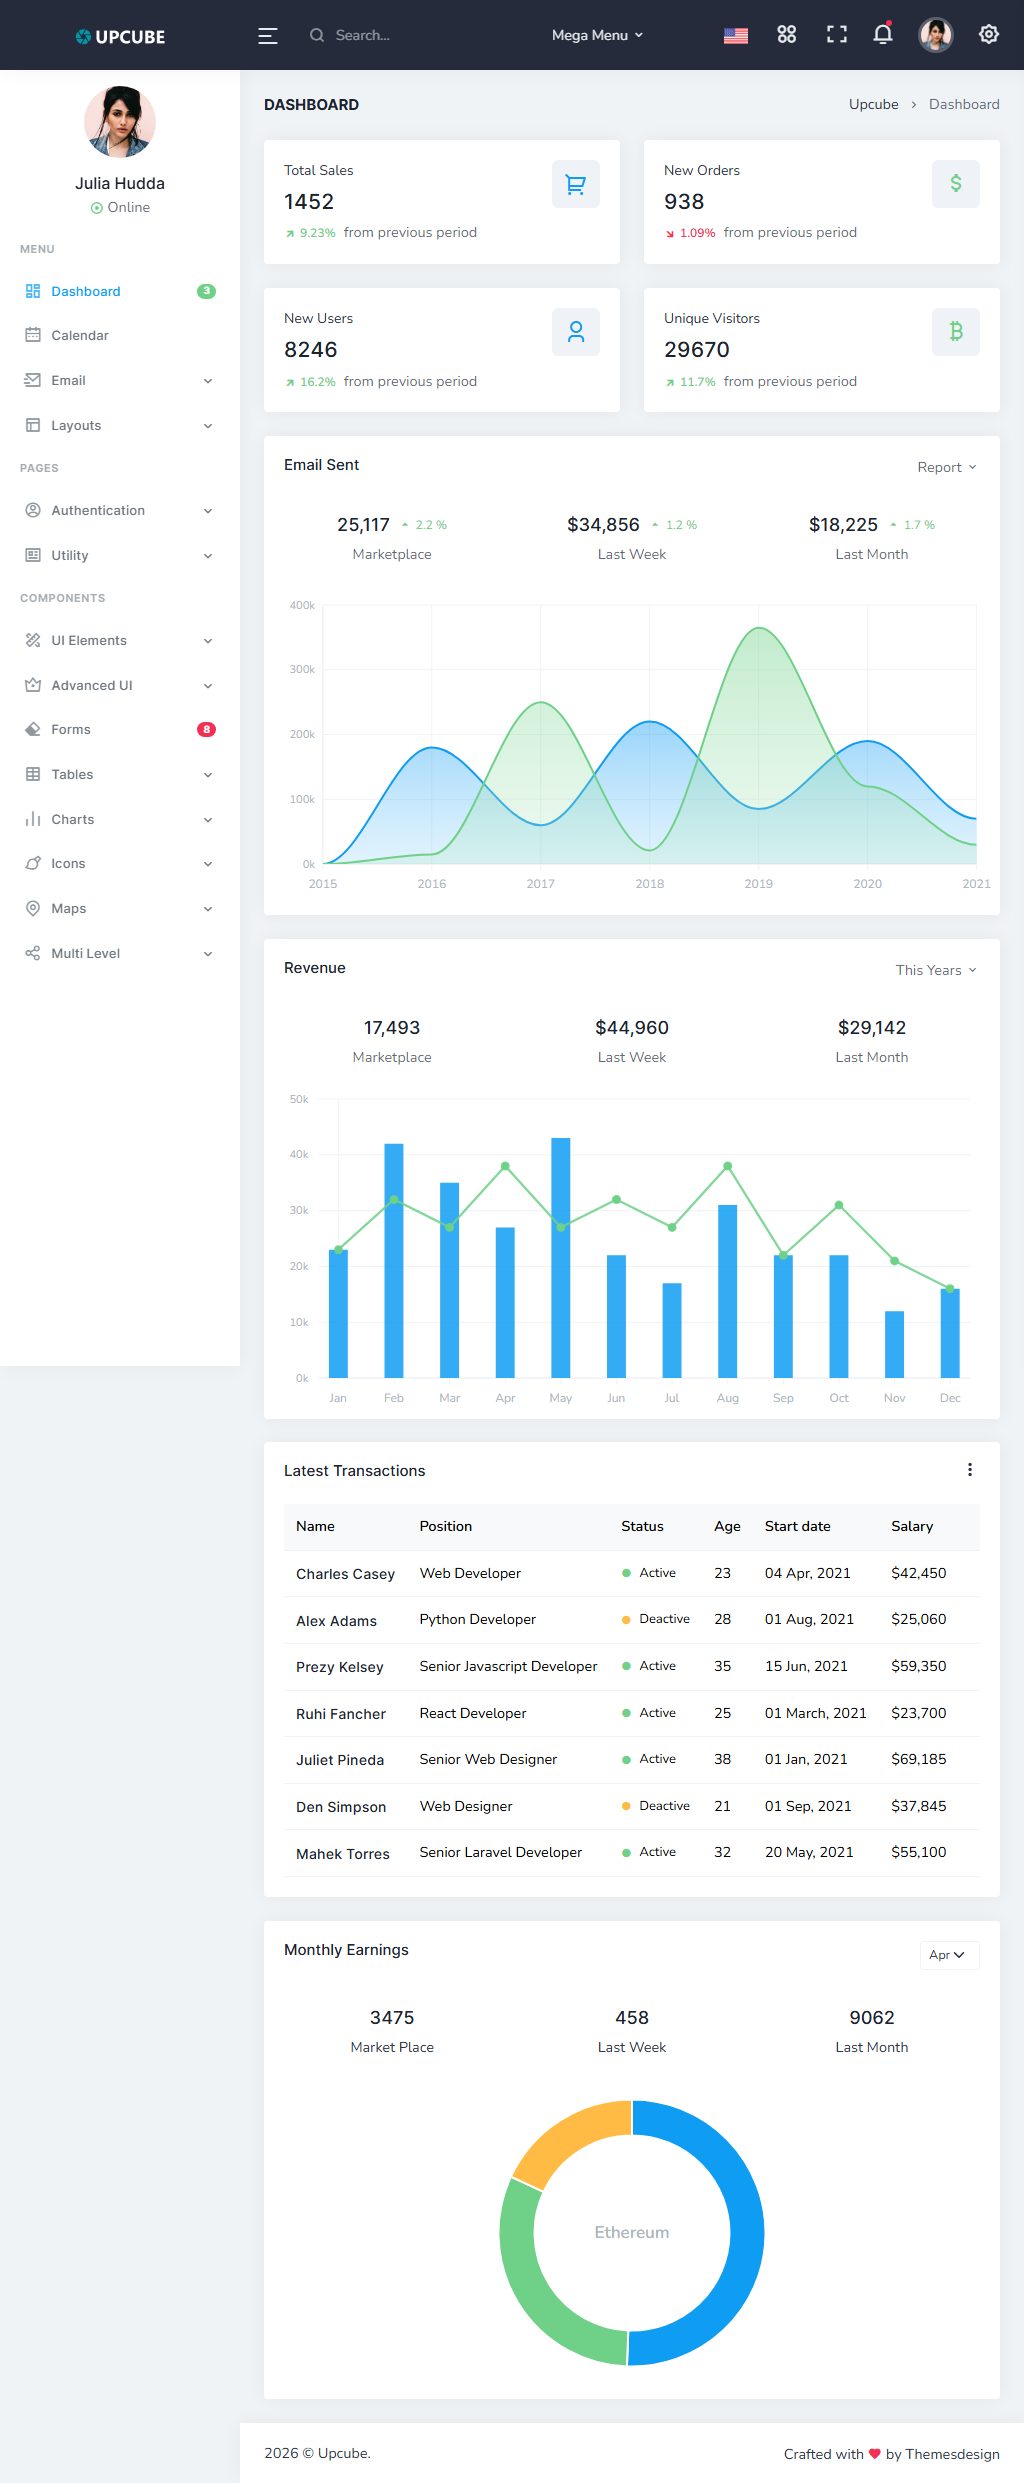Click the Multi Level share icon

[33, 953]
